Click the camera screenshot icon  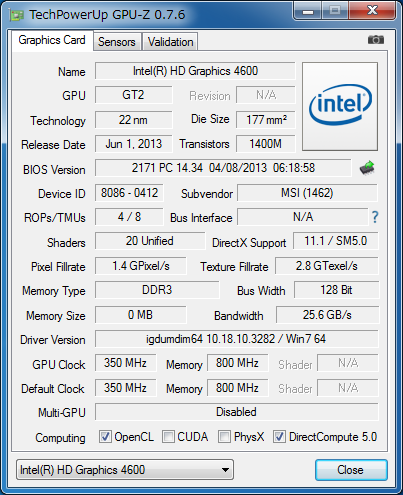pyautogui.click(x=376, y=40)
